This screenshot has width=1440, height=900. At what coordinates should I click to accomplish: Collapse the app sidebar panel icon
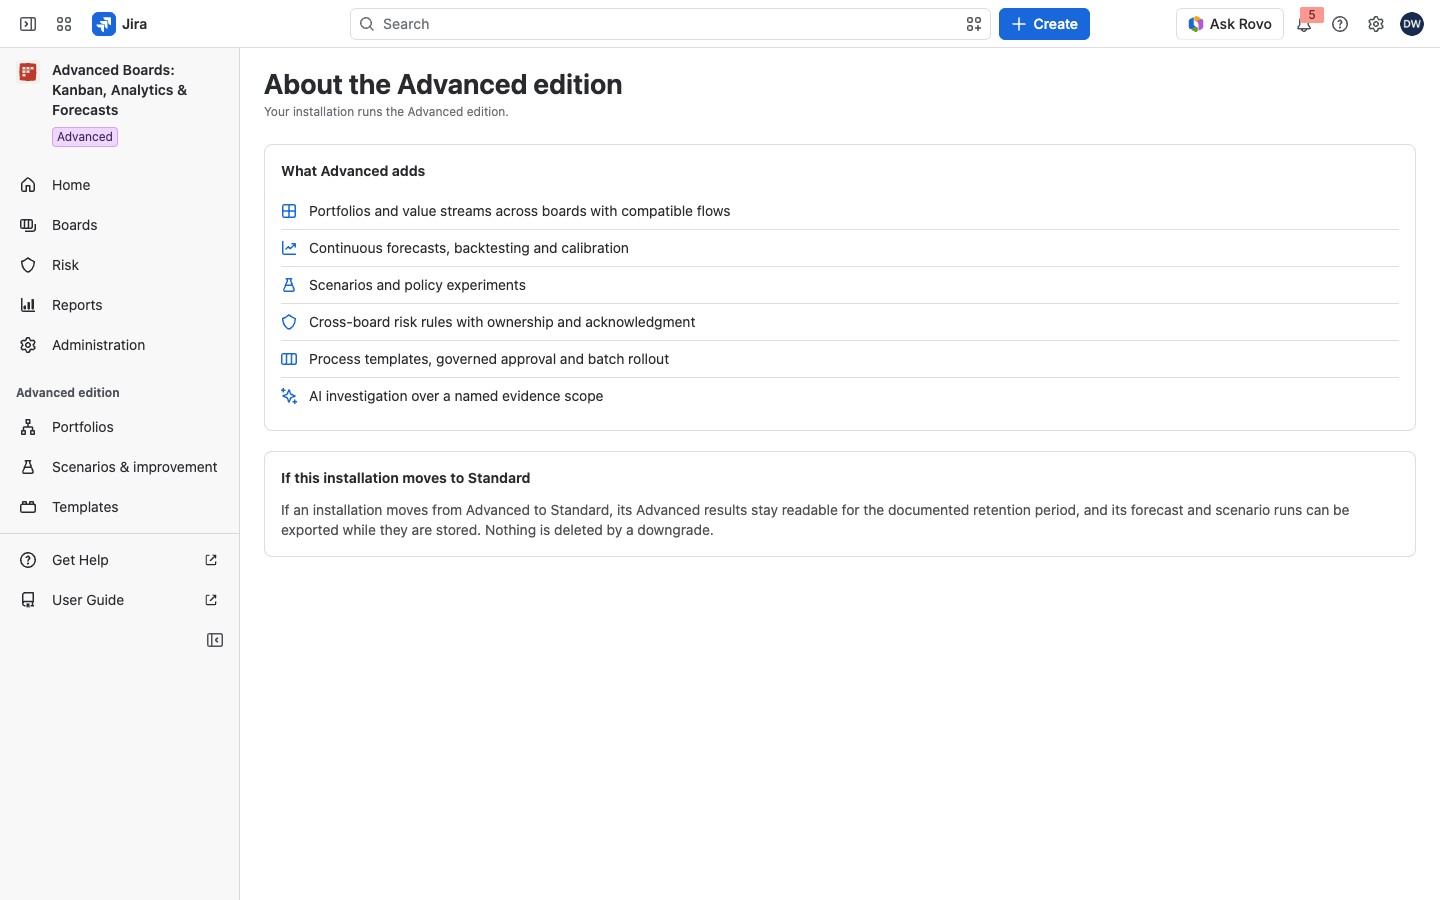(215, 640)
